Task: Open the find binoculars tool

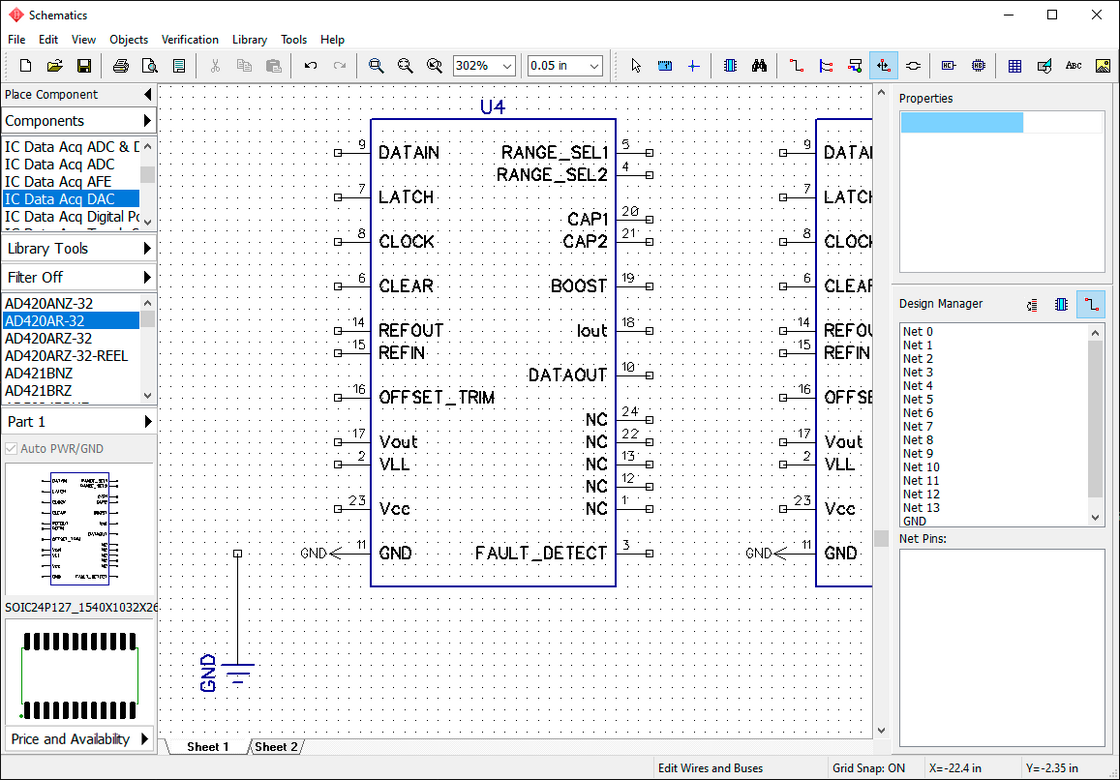Action: click(759, 66)
